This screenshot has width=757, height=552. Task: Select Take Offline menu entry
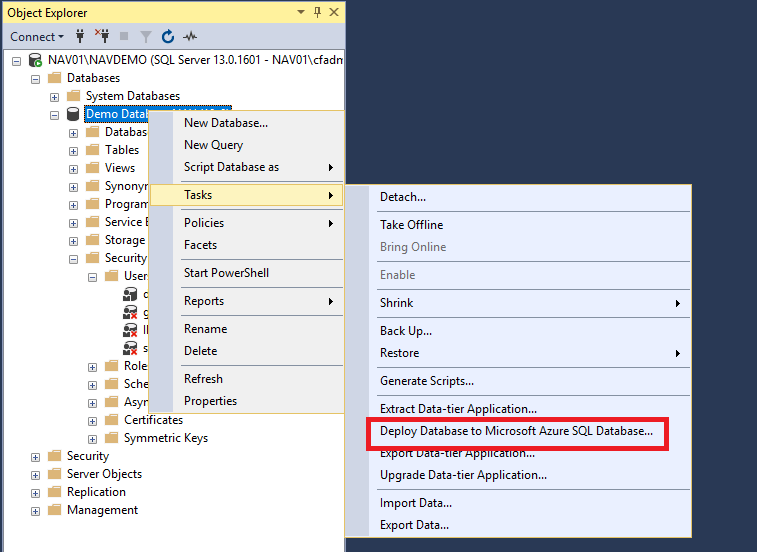pyautogui.click(x=411, y=225)
